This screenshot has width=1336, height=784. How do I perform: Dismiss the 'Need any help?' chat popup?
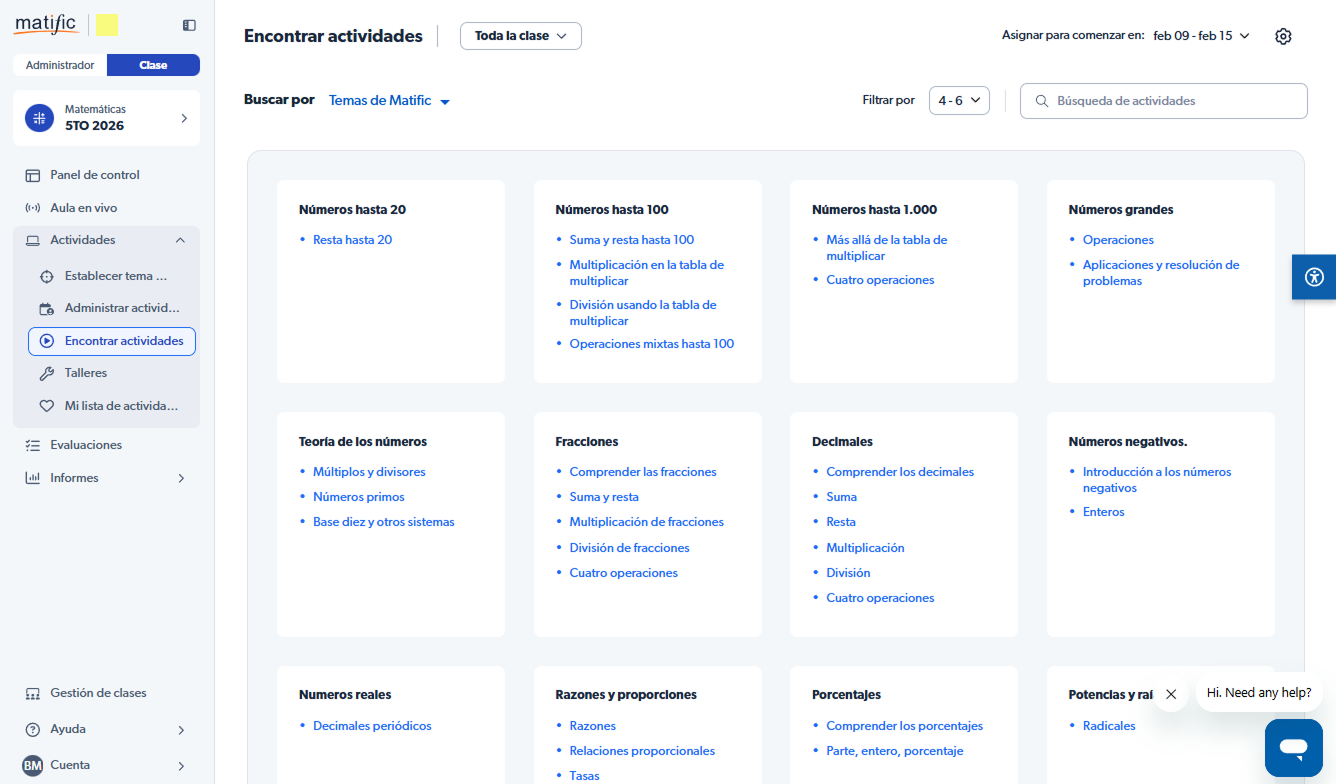pos(1171,693)
